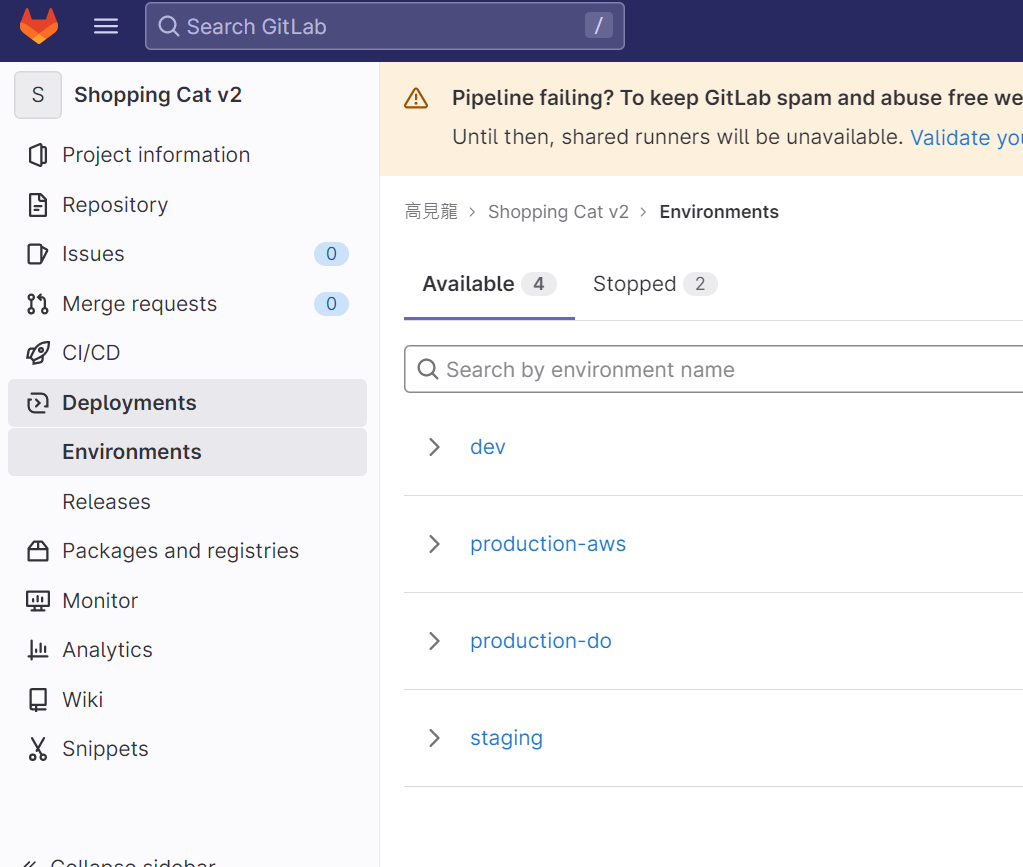Open the staging environment link
Screen dimensions: 1023x867
coord(506,738)
